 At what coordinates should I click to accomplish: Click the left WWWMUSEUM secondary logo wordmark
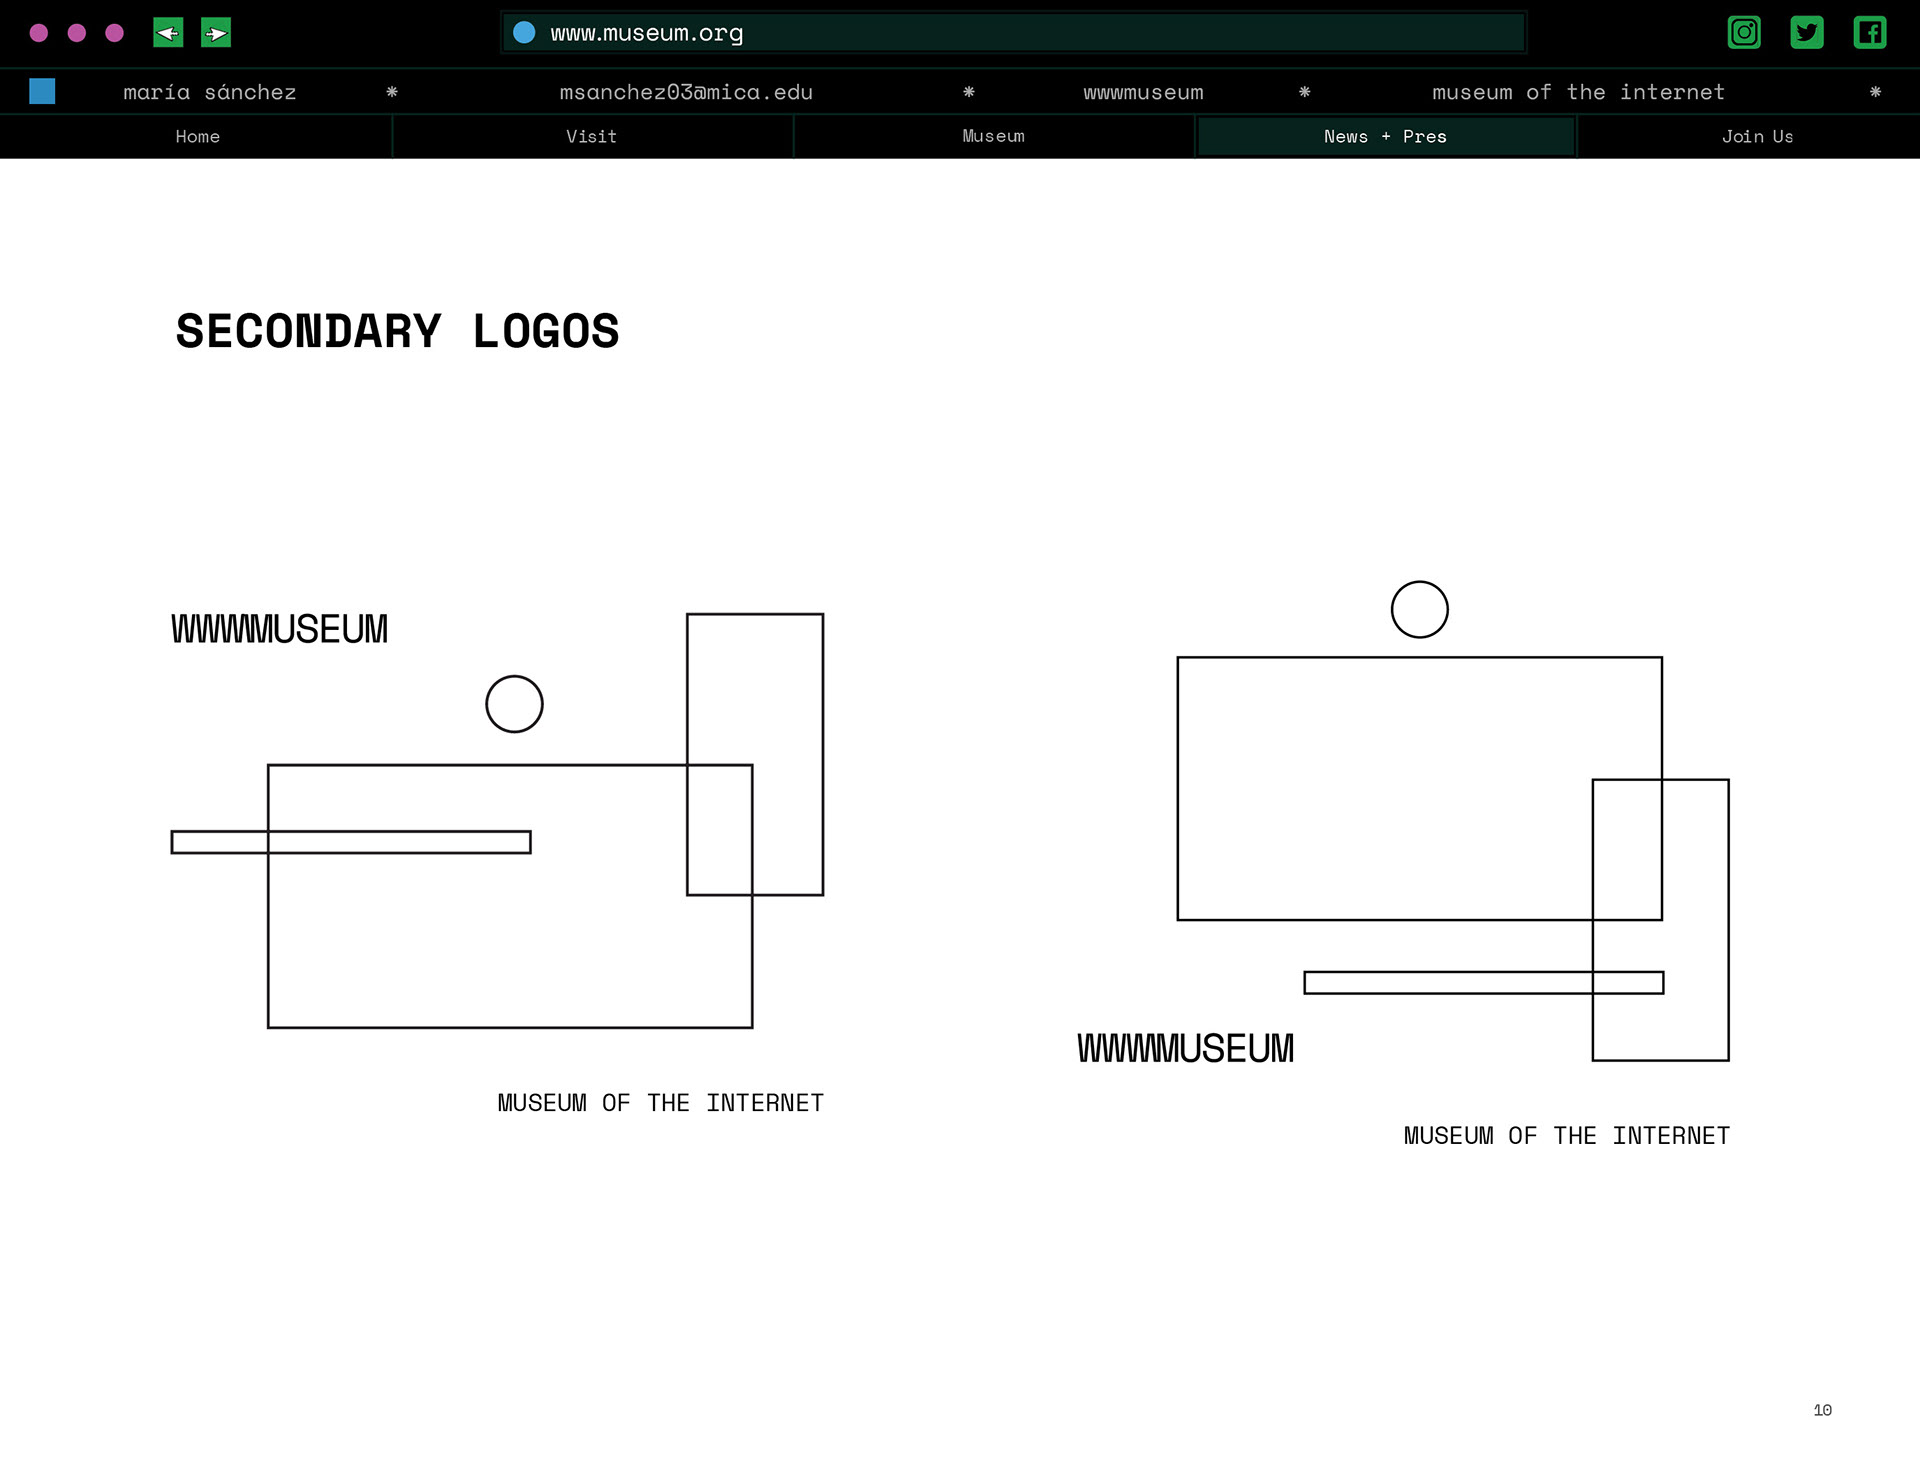(279, 629)
